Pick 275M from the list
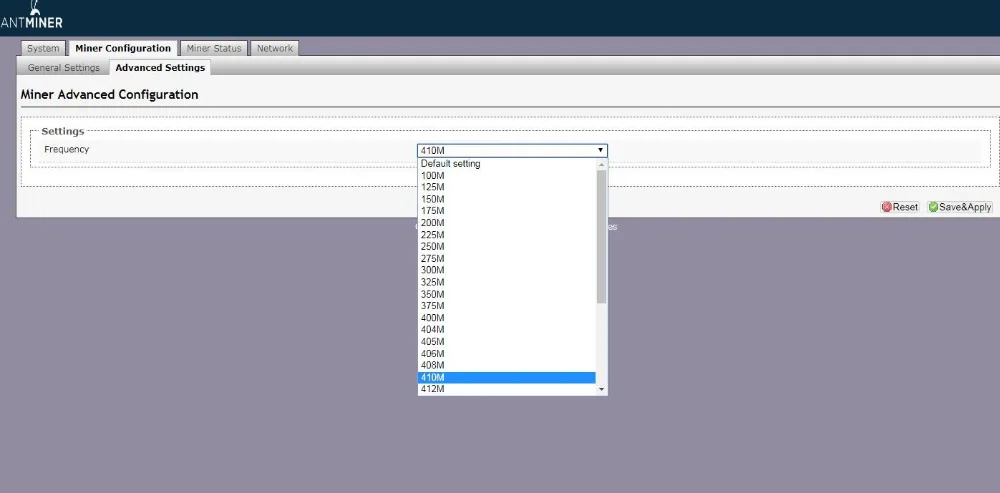1000x493 pixels. pos(507,258)
